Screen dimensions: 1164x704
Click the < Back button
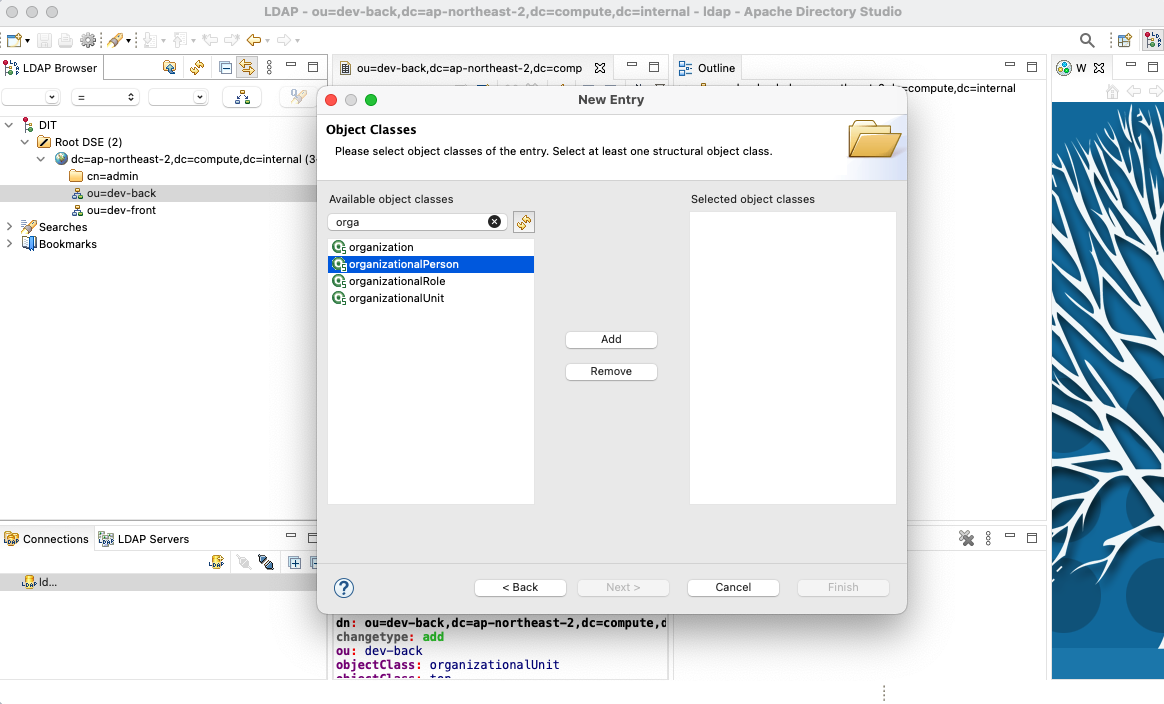[520, 587]
